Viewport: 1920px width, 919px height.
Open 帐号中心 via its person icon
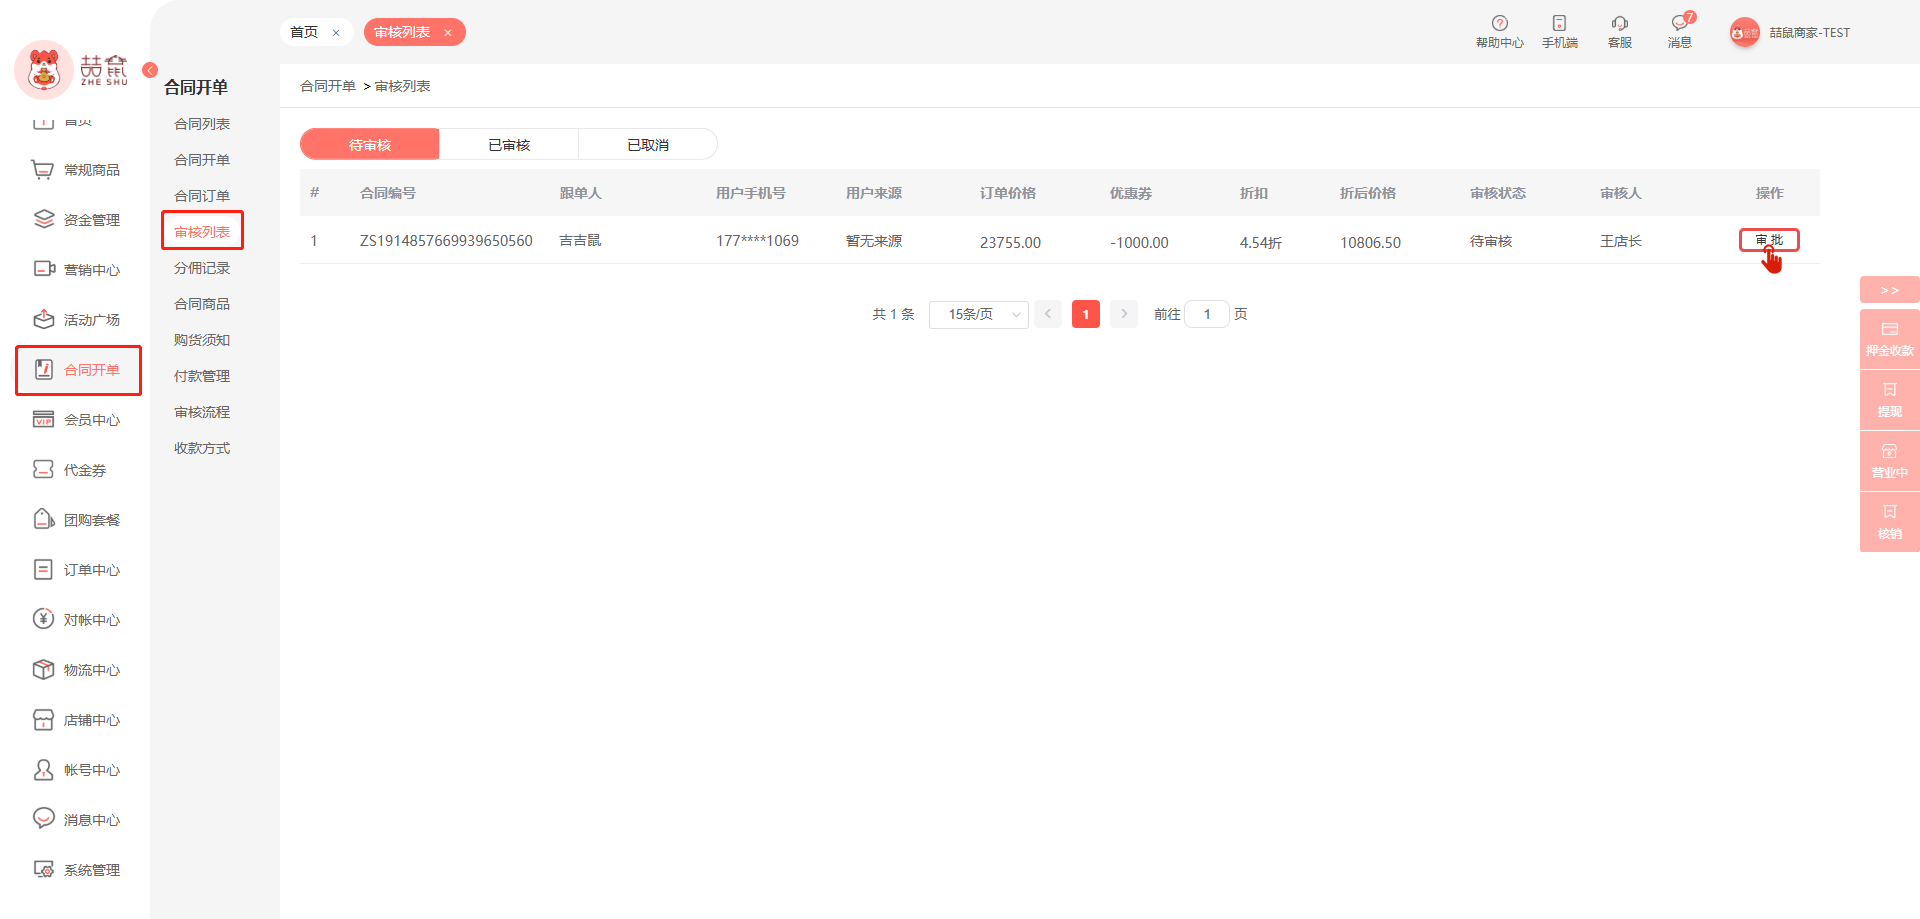click(43, 770)
